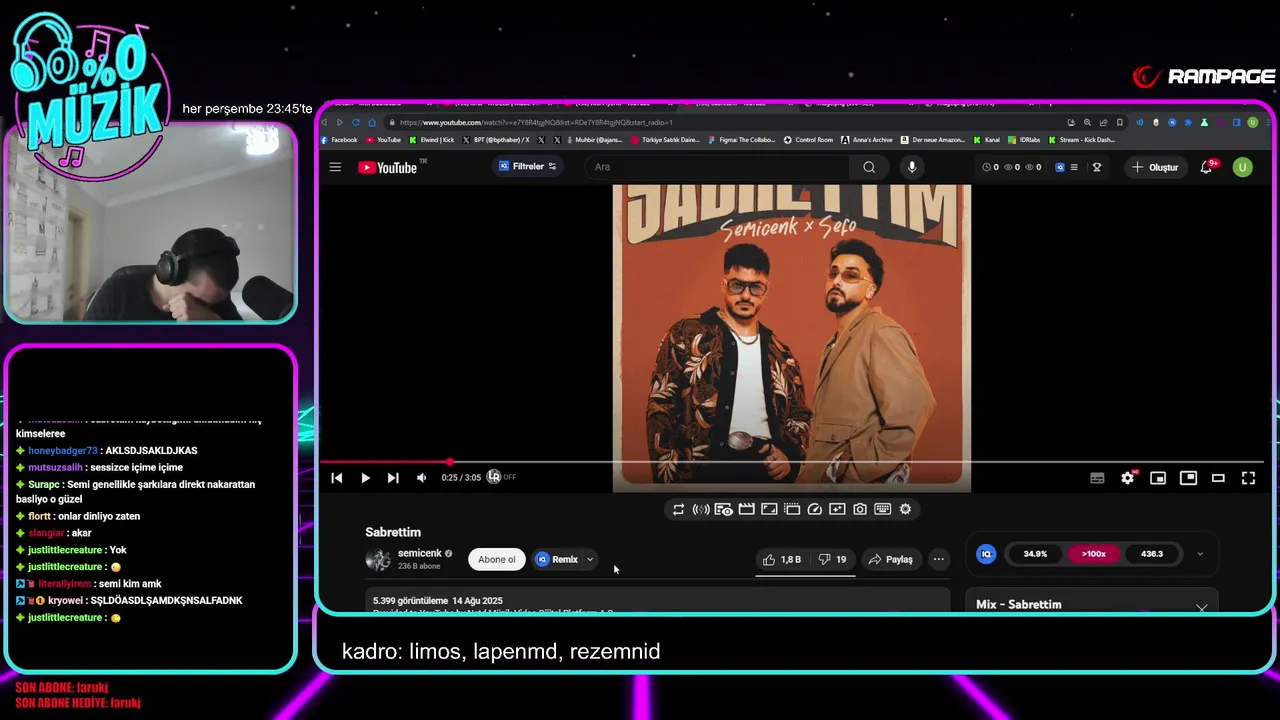Click the Oluştur create button
The height and width of the screenshot is (720, 1280).
[1155, 167]
